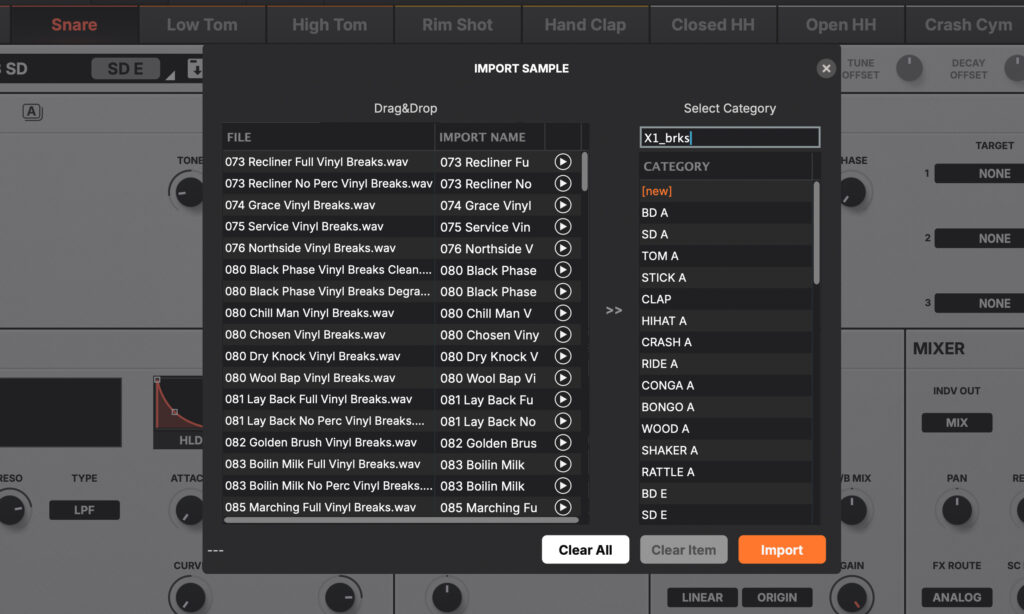Image resolution: width=1024 pixels, height=614 pixels.
Task: Open the LPF filter type dropdown
Action: (x=84, y=510)
